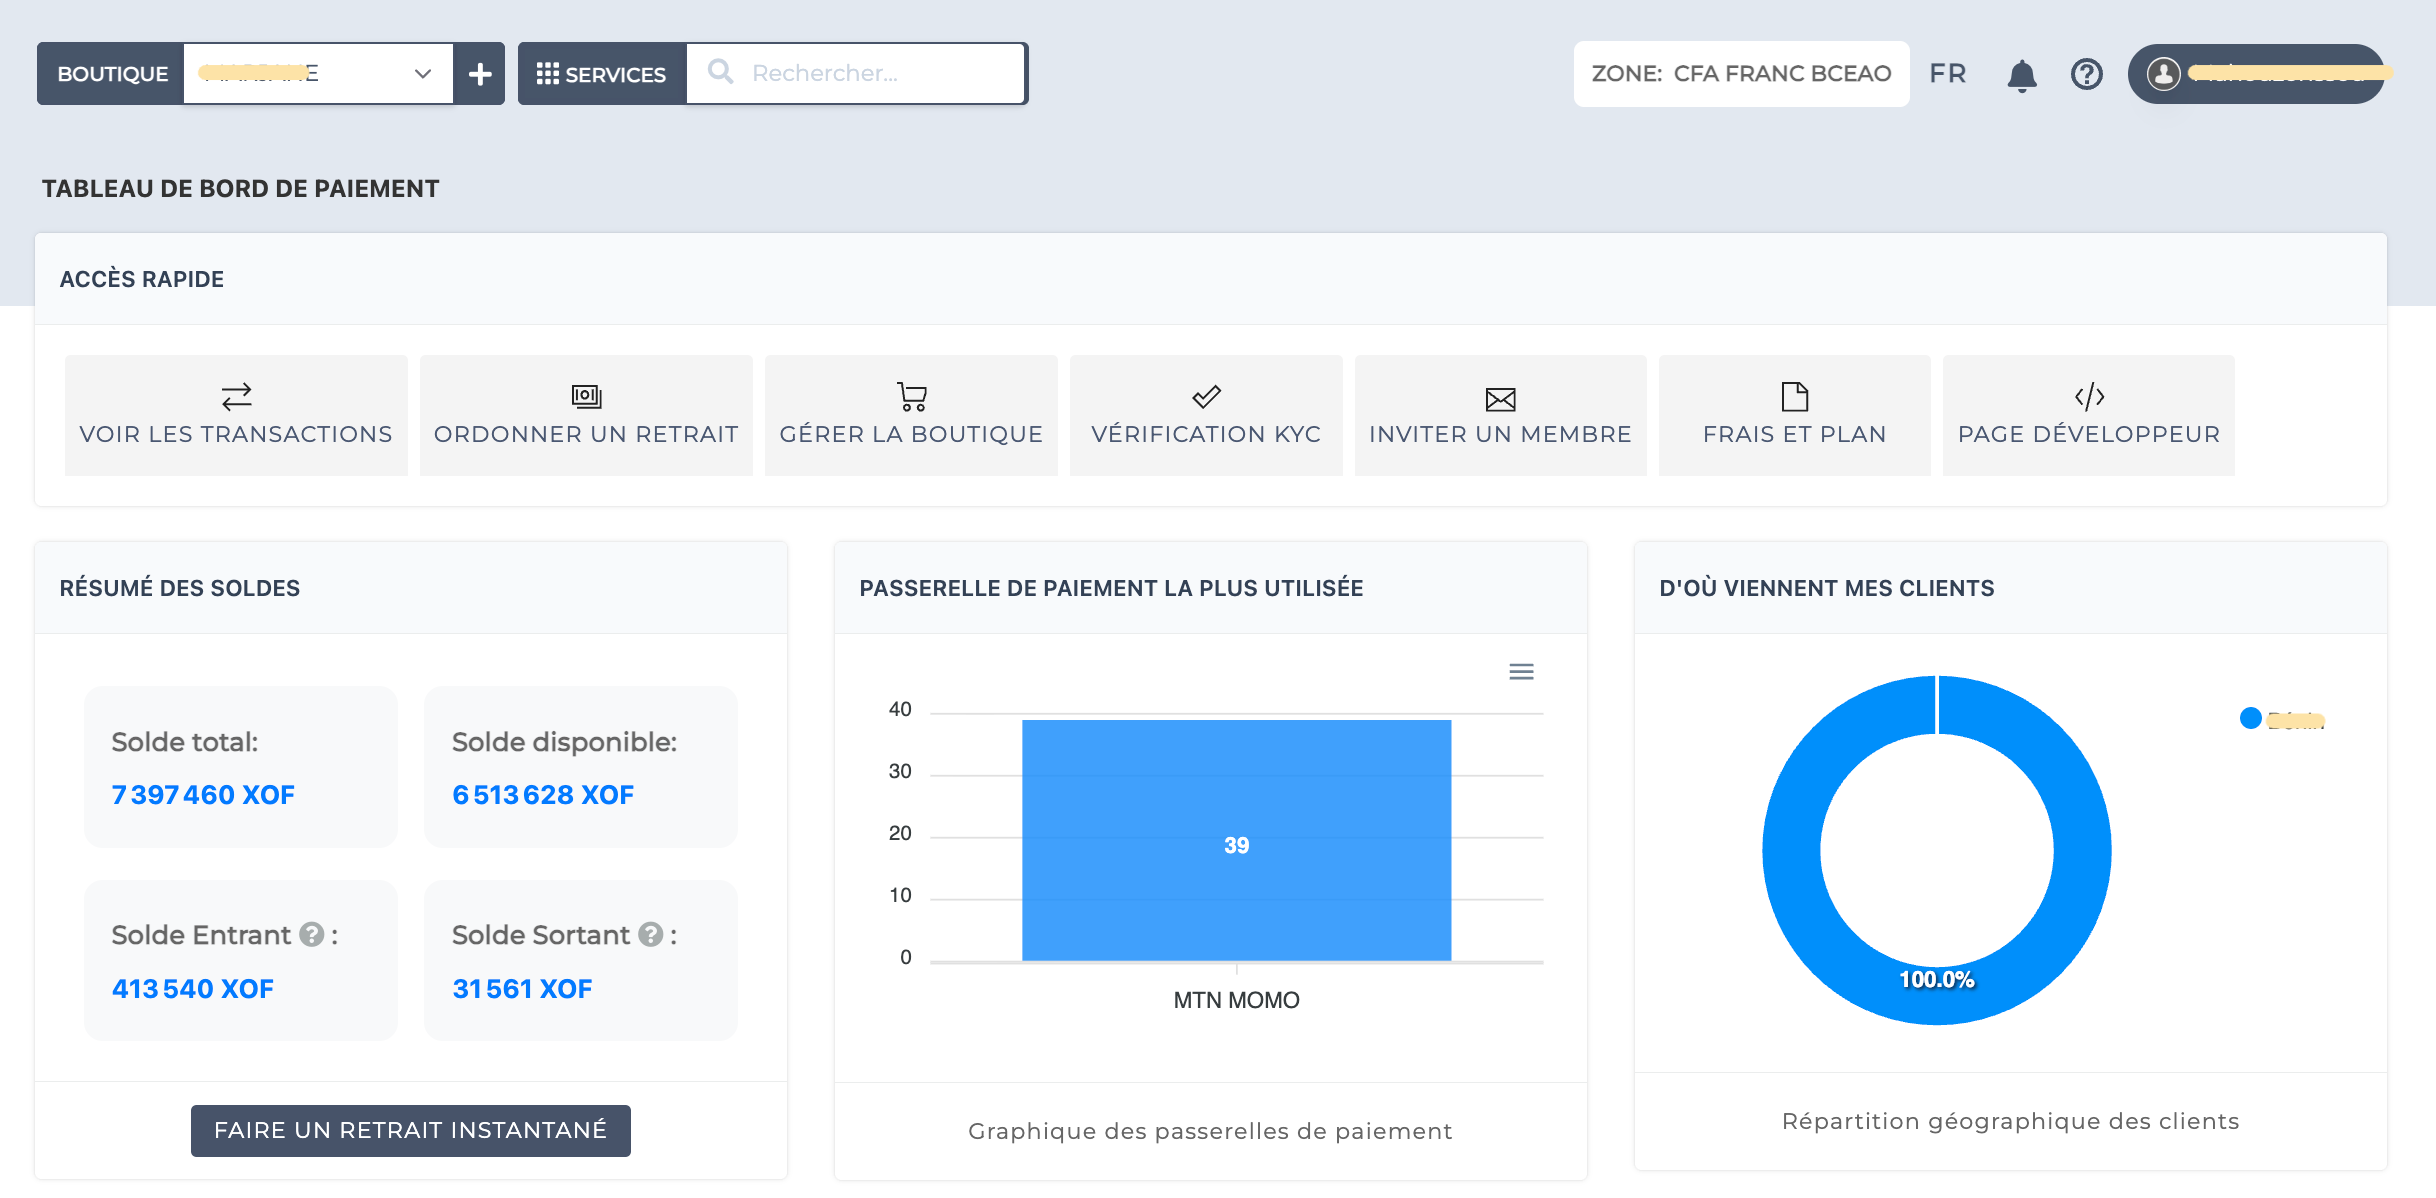Screen dimensions: 2436x1198
Task: Open Vérification KYC shortcut
Action: pyautogui.click(x=1206, y=415)
